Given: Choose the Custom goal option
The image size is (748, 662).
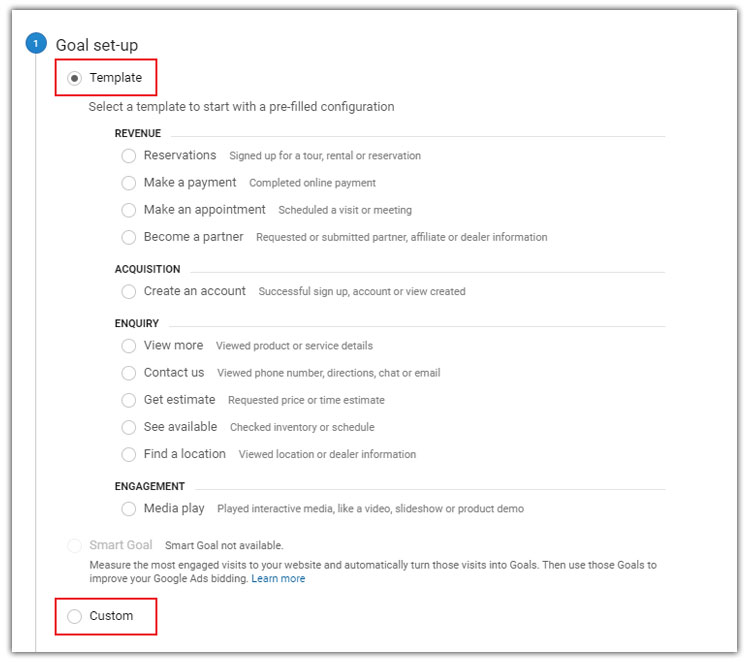Looking at the screenshot, I should 75,616.
